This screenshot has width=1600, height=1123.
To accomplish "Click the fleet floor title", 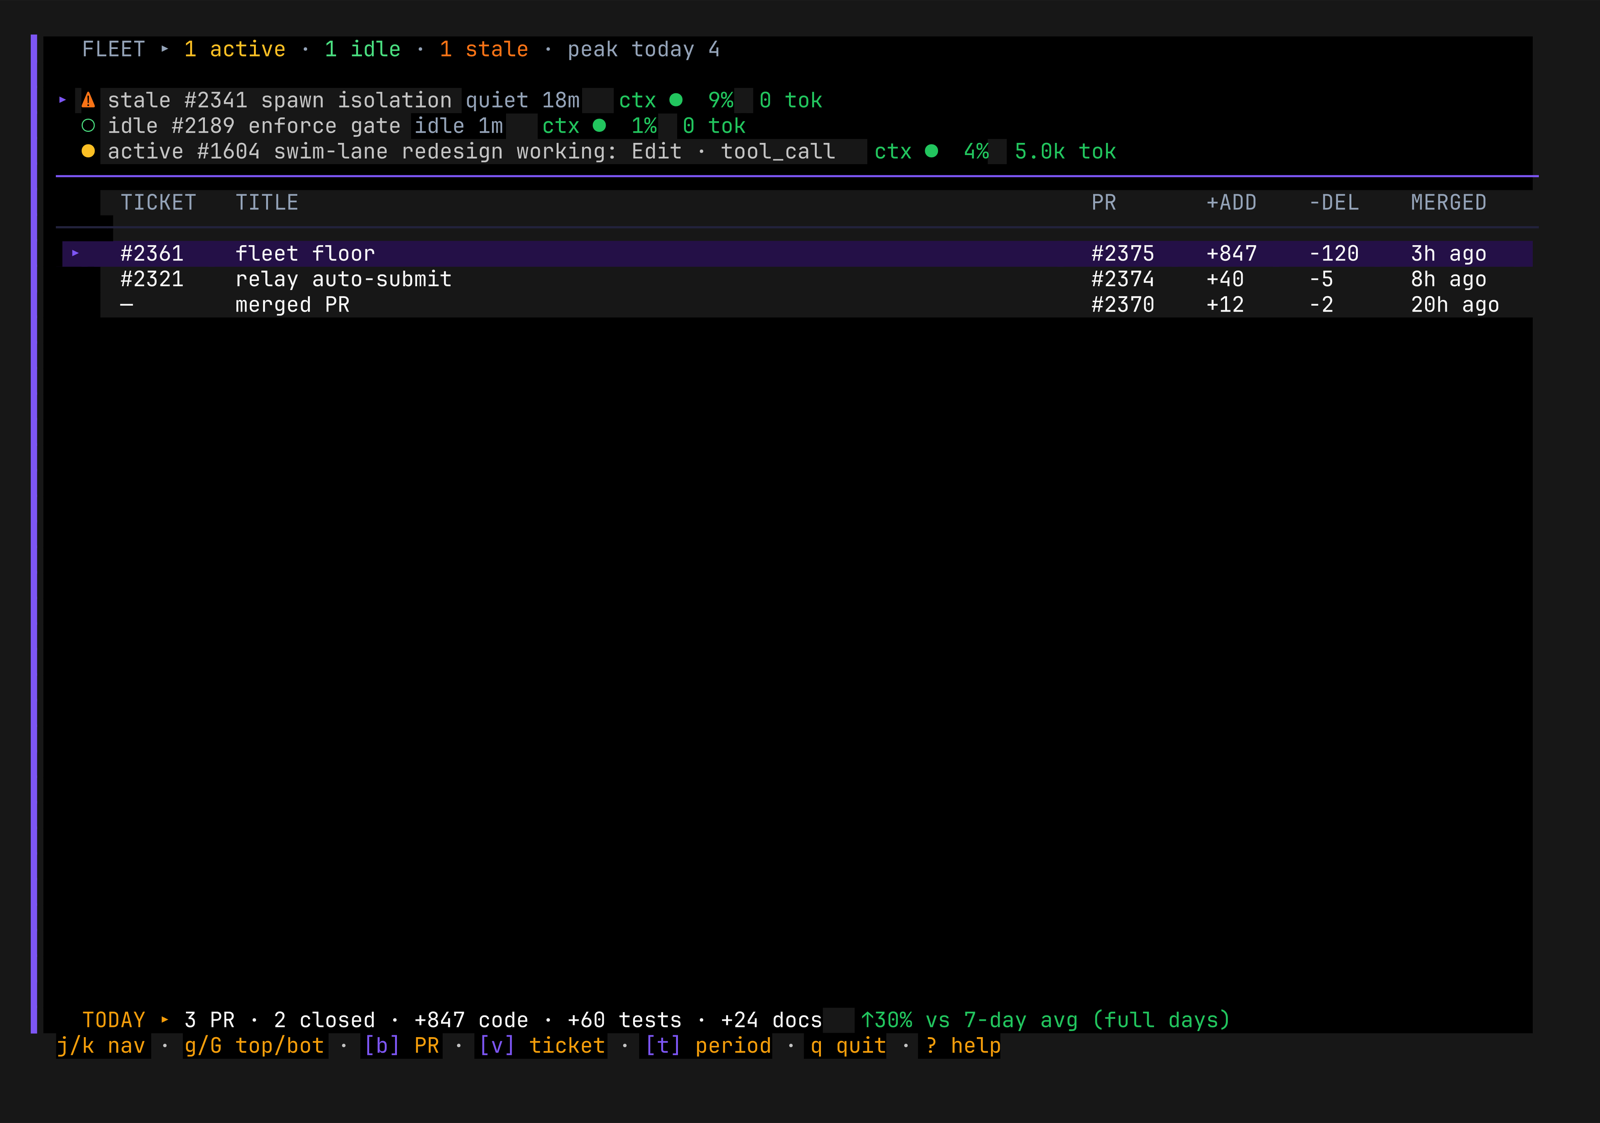I will pyautogui.click(x=305, y=254).
